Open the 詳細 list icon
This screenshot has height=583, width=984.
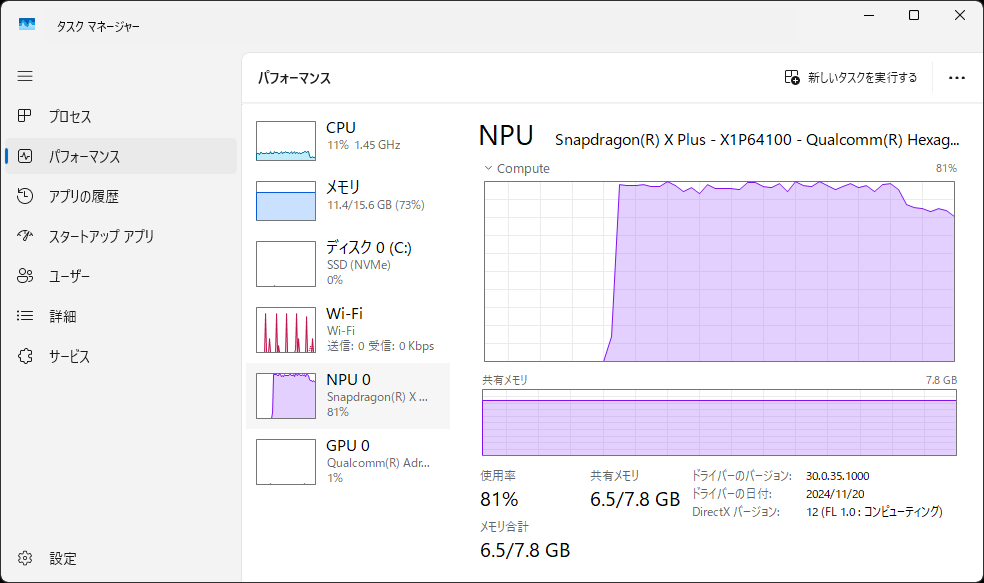[24, 316]
